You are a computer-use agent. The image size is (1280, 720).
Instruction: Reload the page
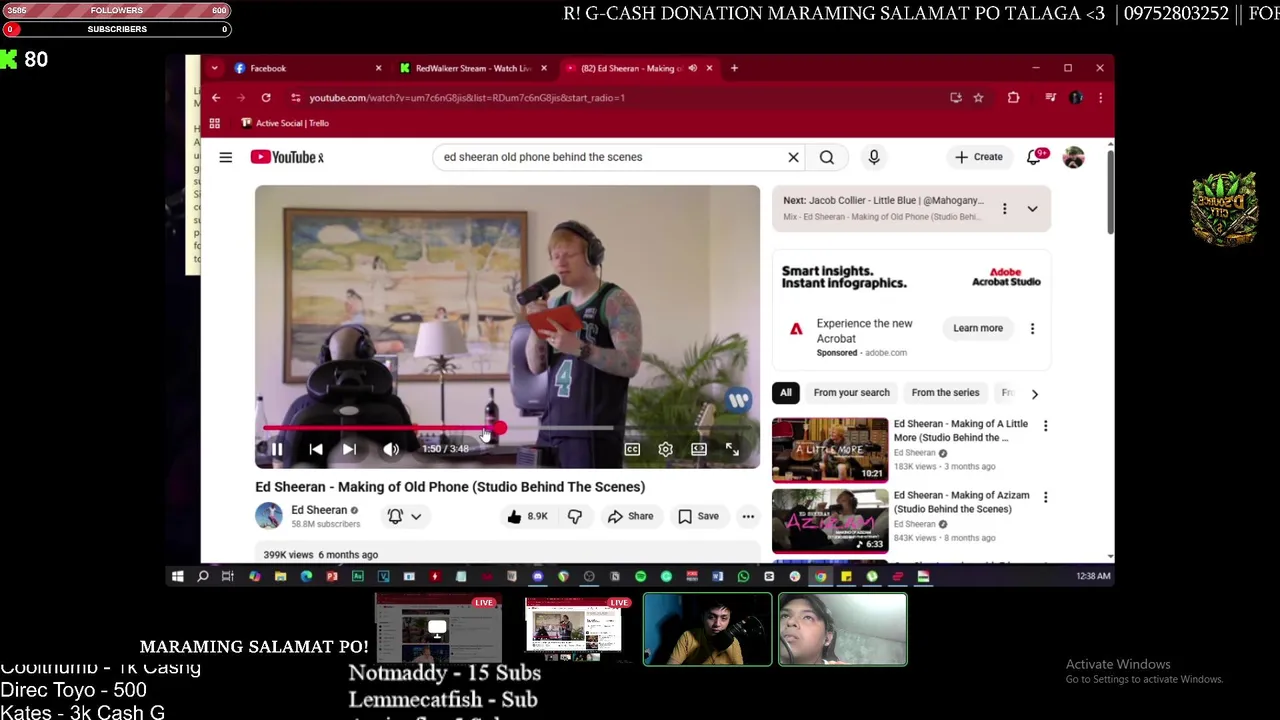266,98
